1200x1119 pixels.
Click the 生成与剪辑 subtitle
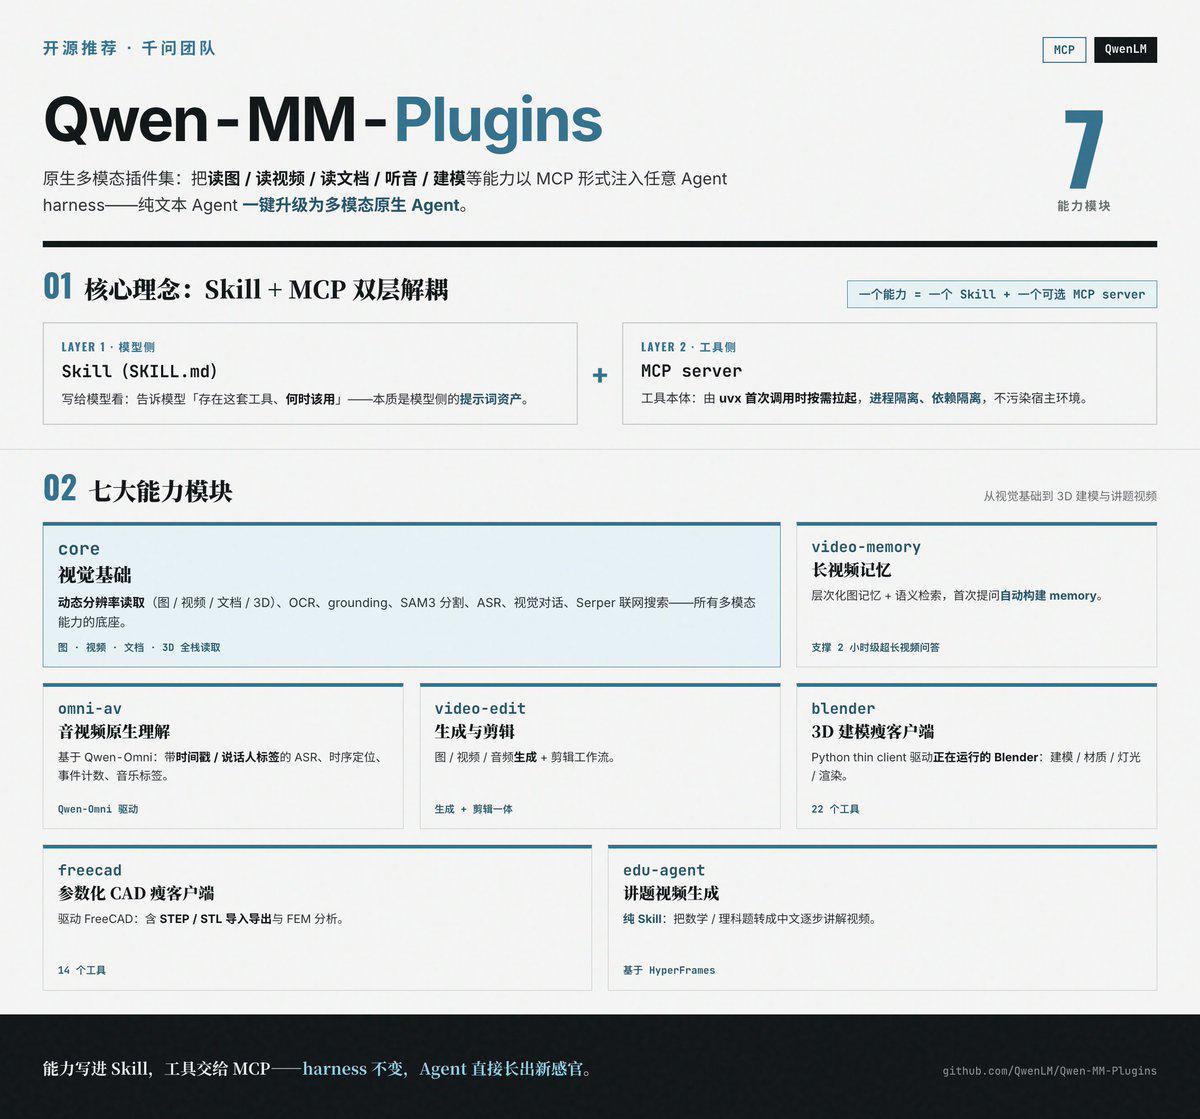(474, 731)
